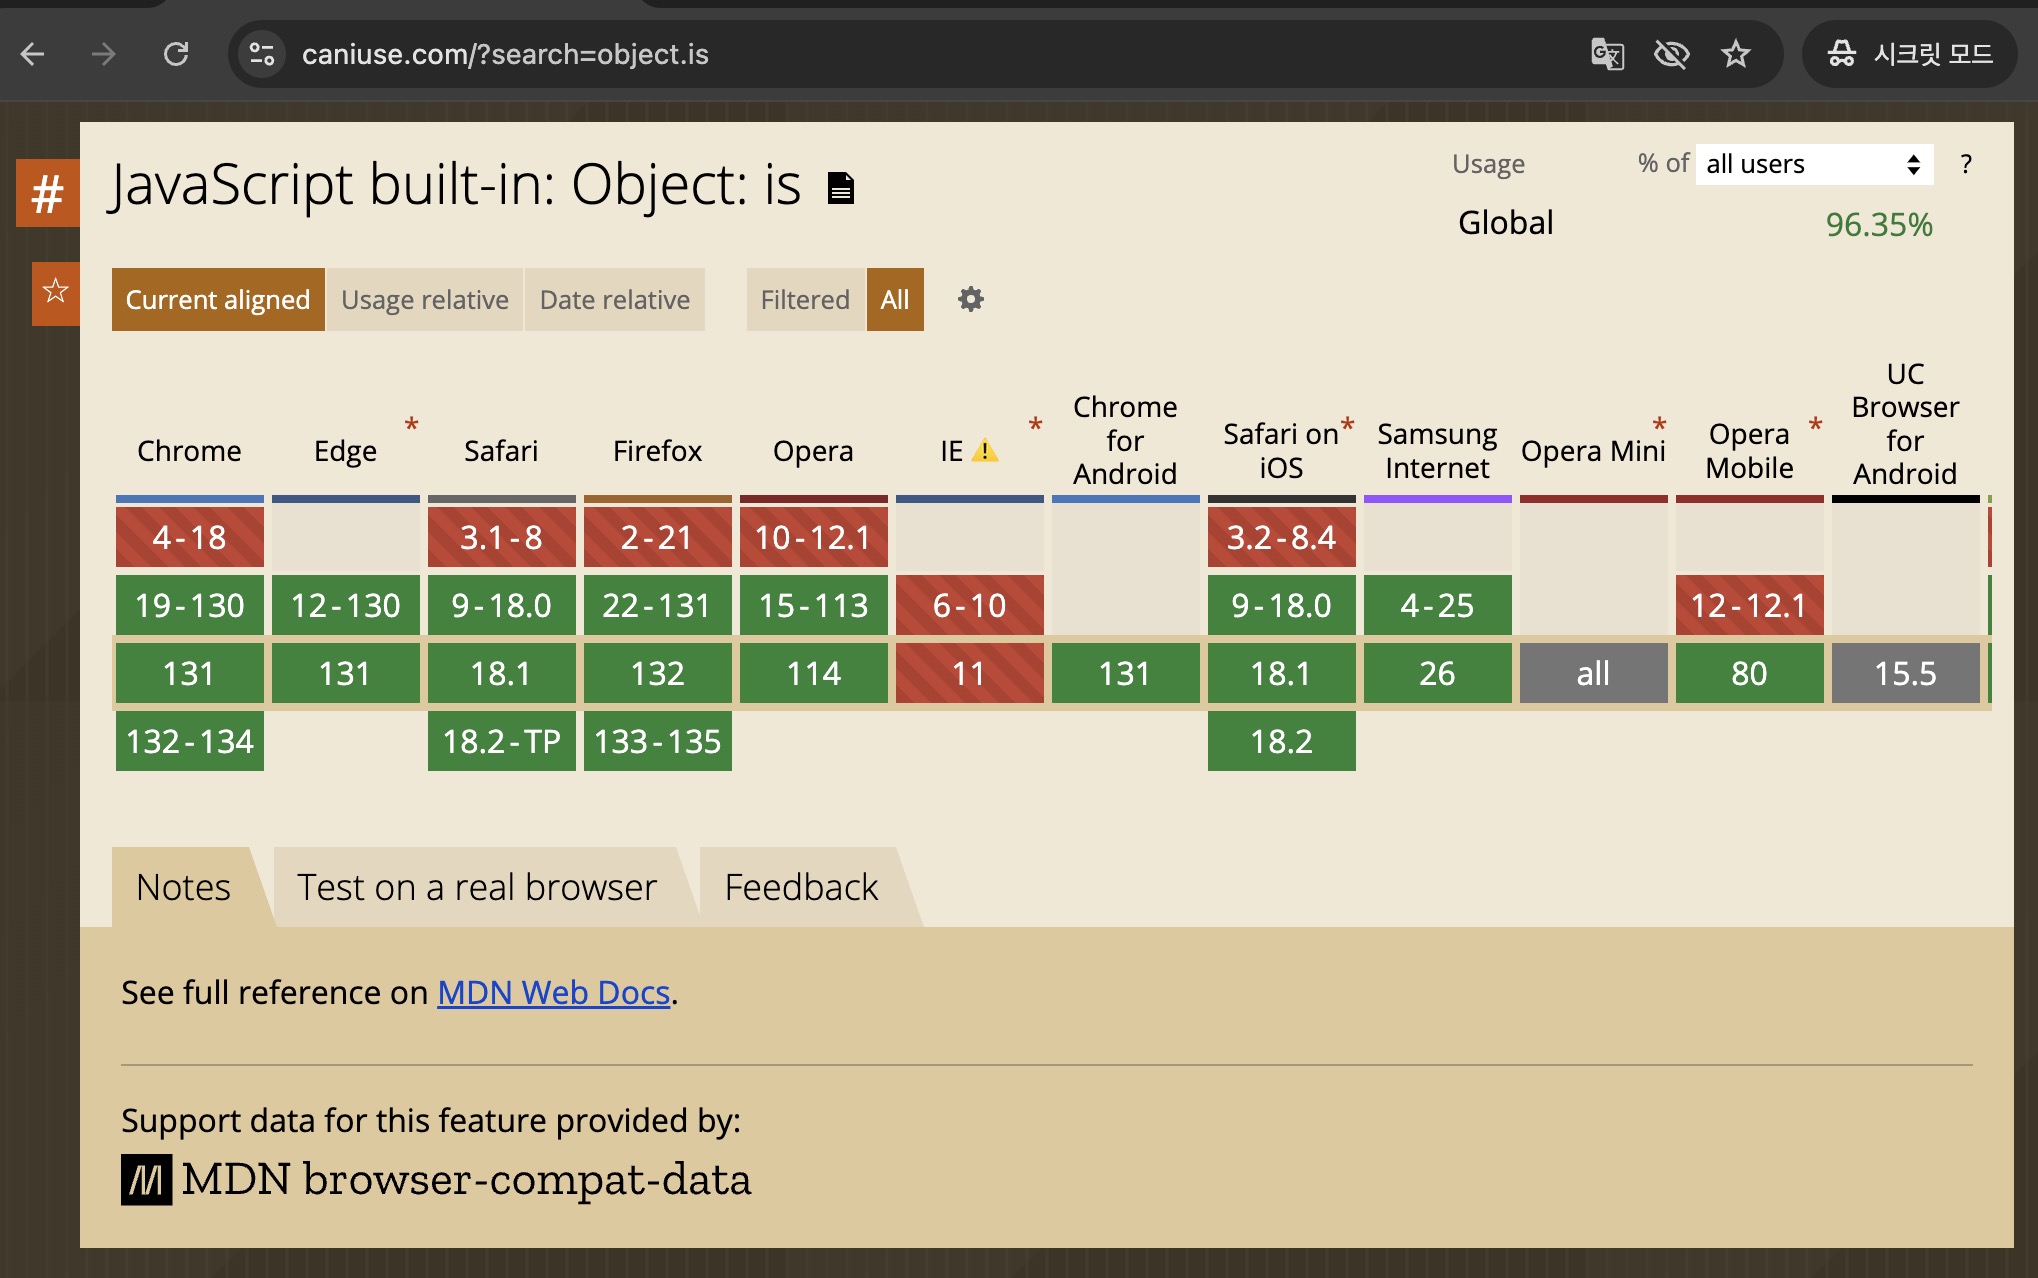2038x1278 pixels.
Task: Click the Opera Mobile 80 cell
Action: pos(1749,673)
